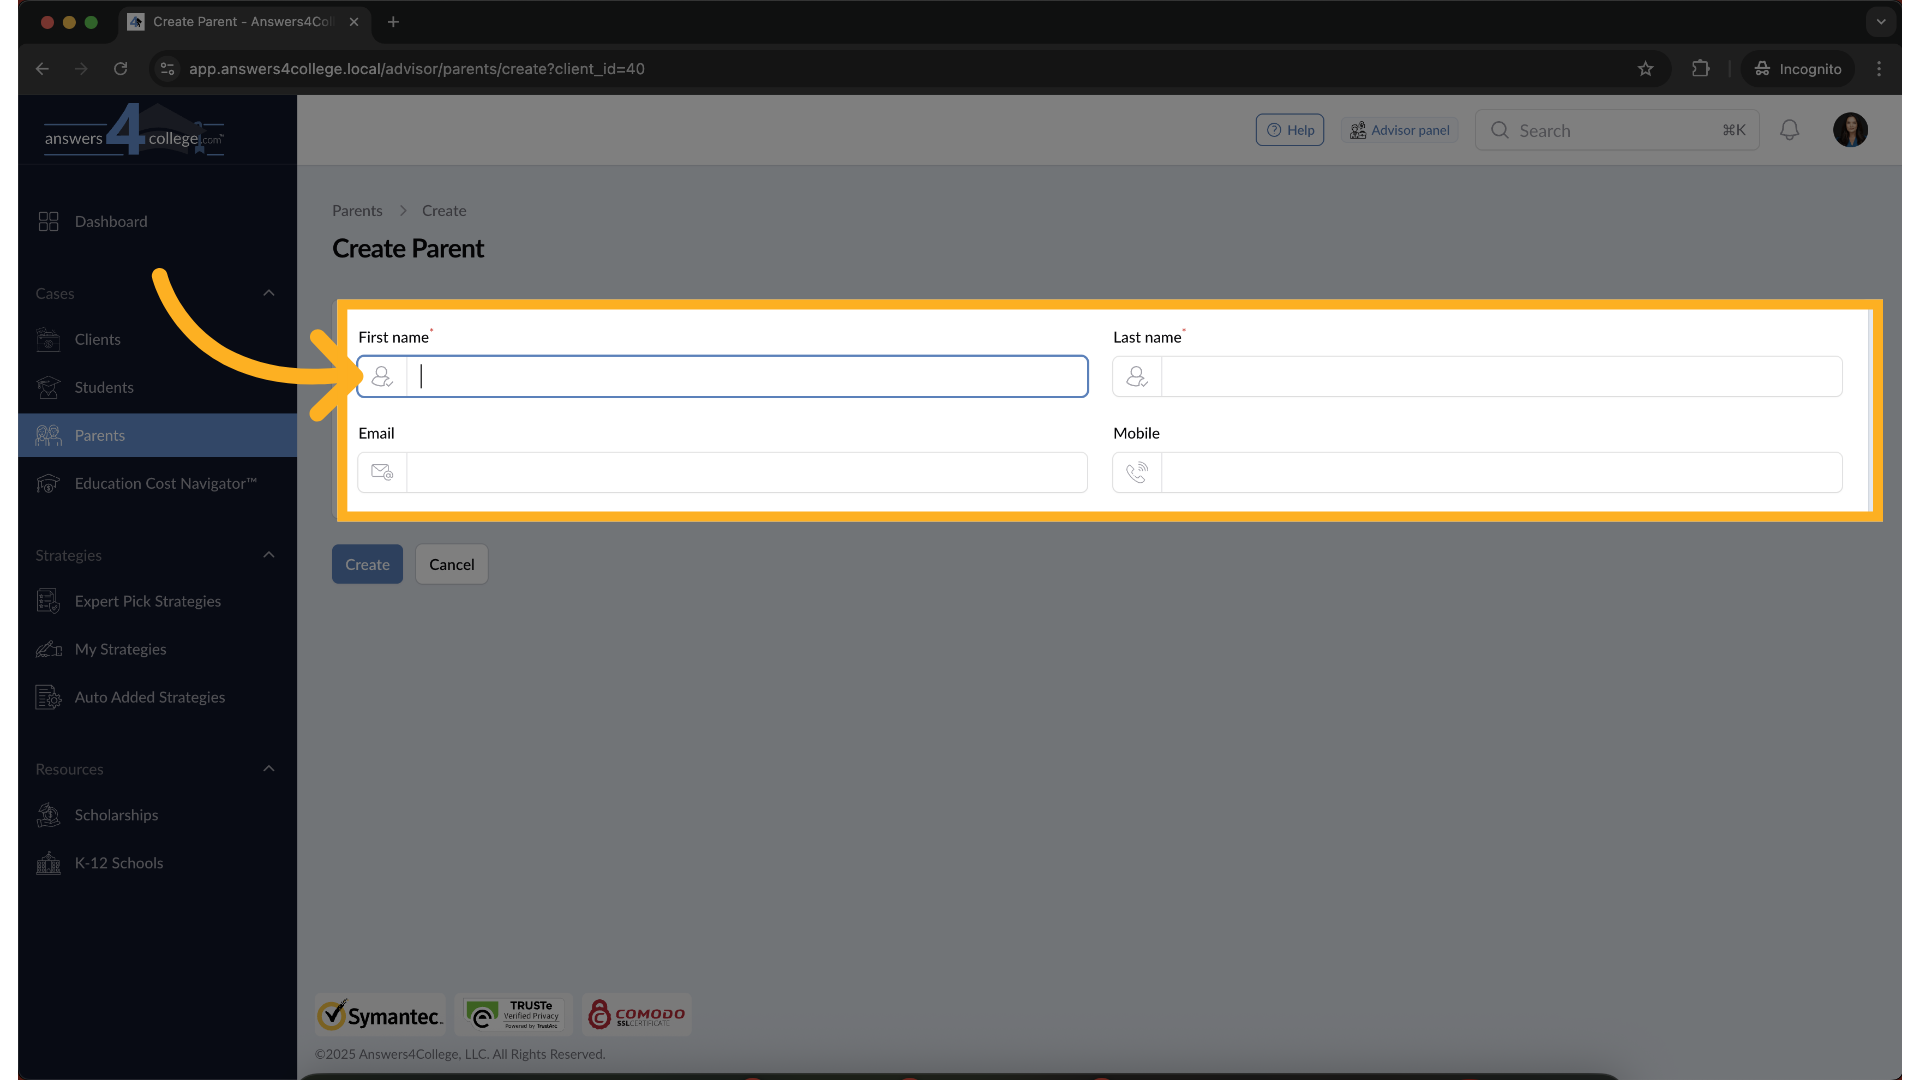Click Parents breadcrumb link
Screen dimensions: 1920x1080
357,211
